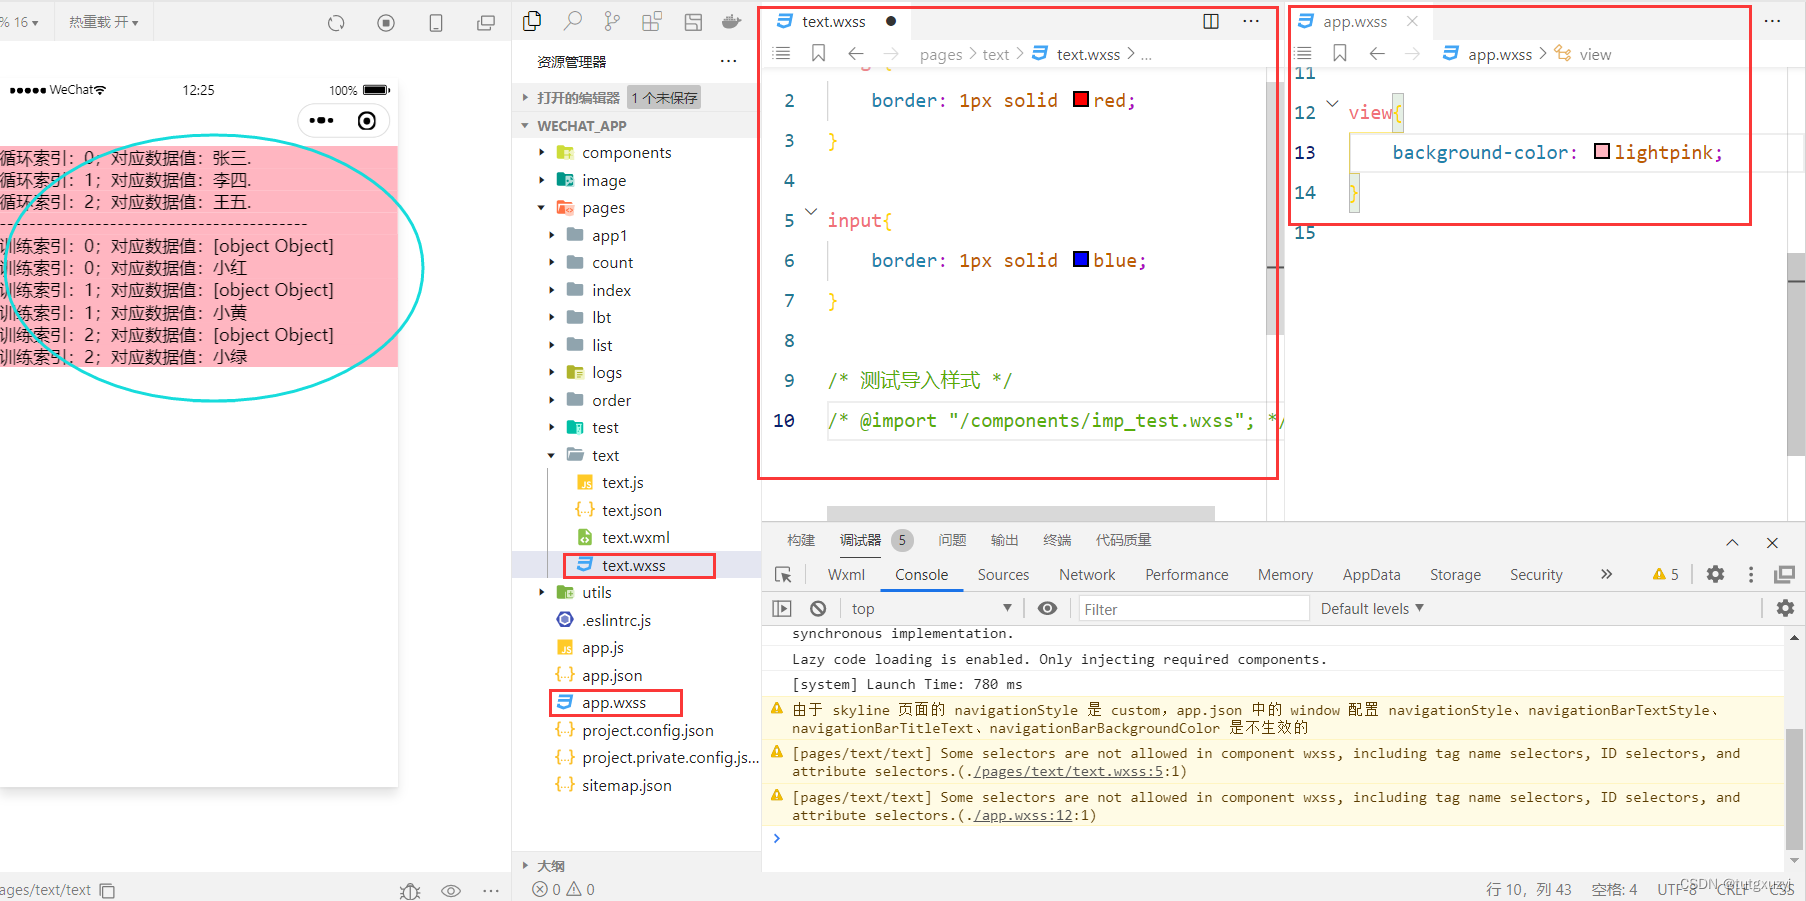
Task: Click the devtools vertical dots menu
Action: click(1750, 574)
